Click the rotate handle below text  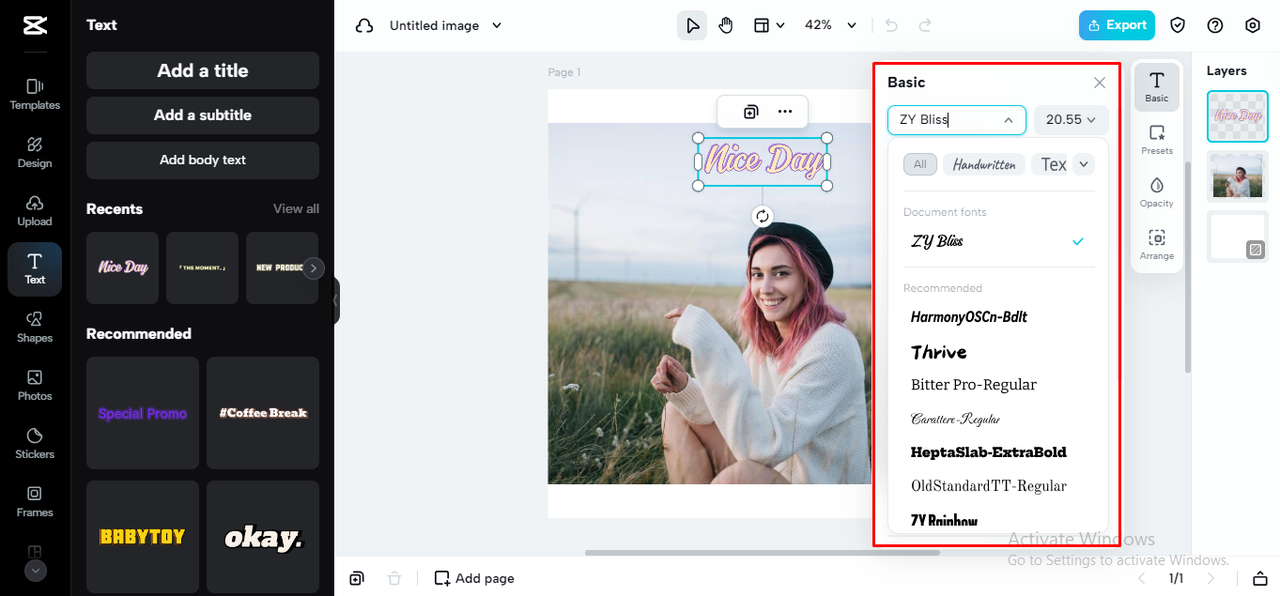[762, 216]
